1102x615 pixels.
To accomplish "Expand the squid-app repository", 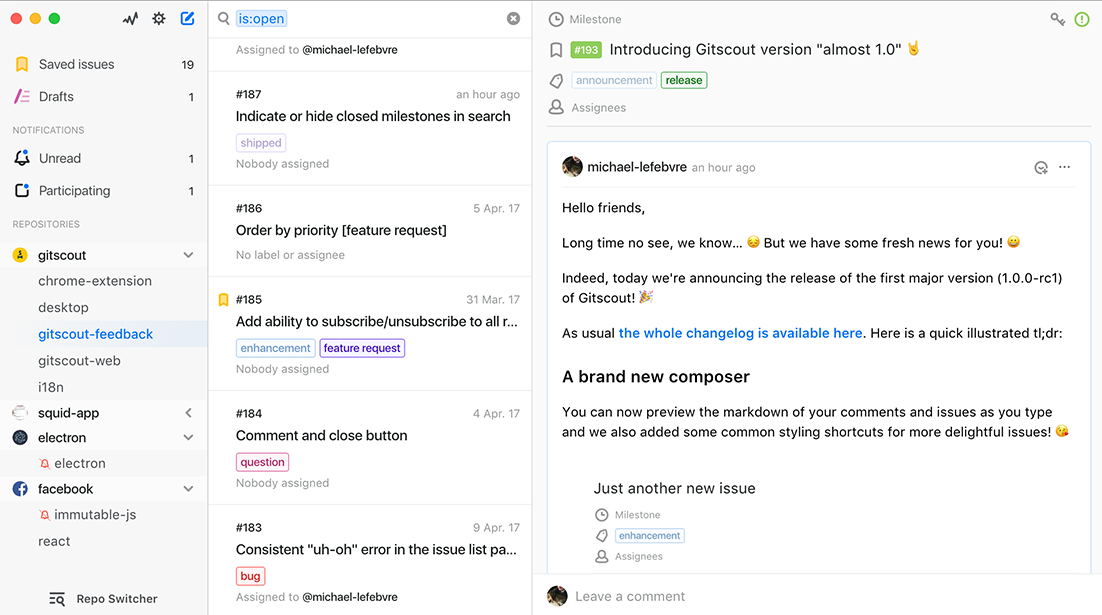I will coord(188,412).
